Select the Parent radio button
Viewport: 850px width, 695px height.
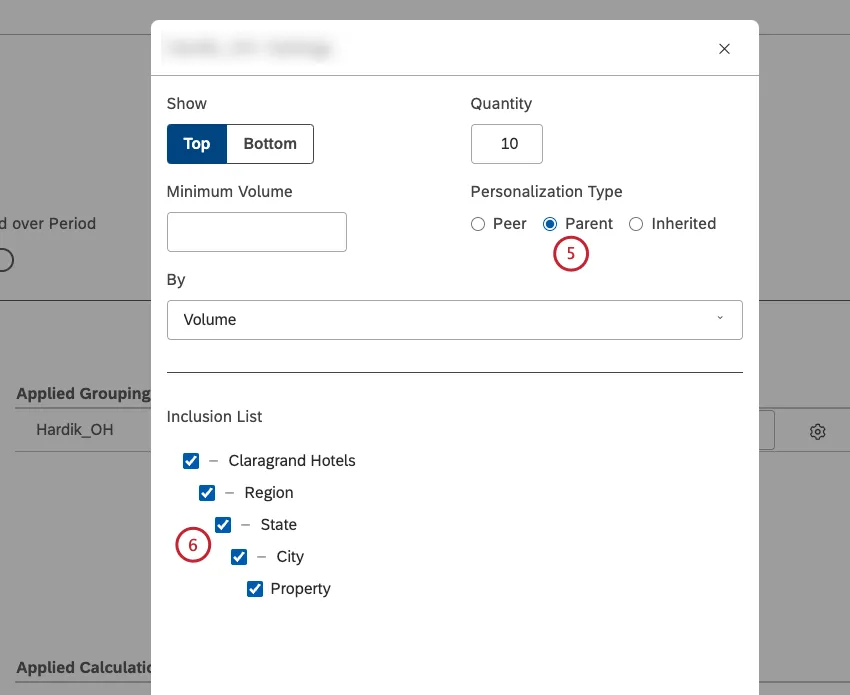[550, 224]
